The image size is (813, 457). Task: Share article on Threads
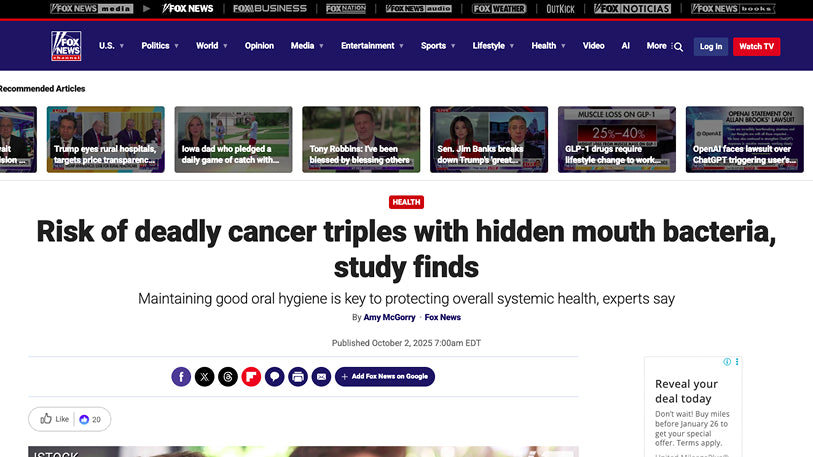coord(228,377)
